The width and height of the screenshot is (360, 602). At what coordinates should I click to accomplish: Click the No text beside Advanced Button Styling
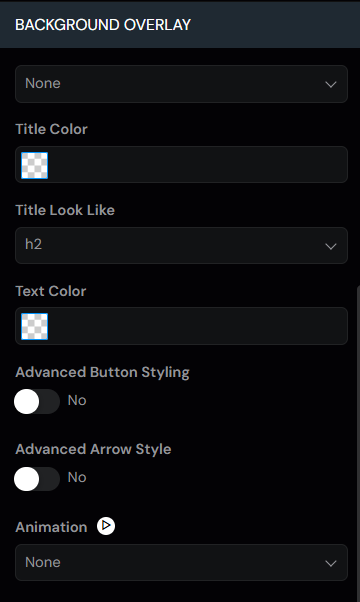[77, 400]
